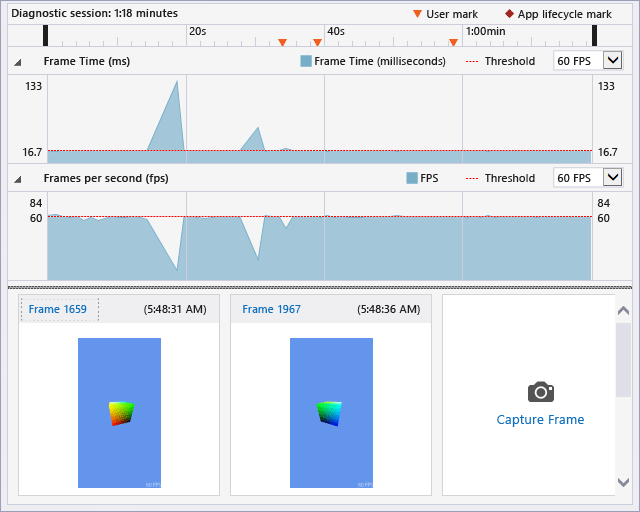This screenshot has width=640, height=512.
Task: Collapse the Frame Time (ms) graph
Action: (x=18, y=62)
